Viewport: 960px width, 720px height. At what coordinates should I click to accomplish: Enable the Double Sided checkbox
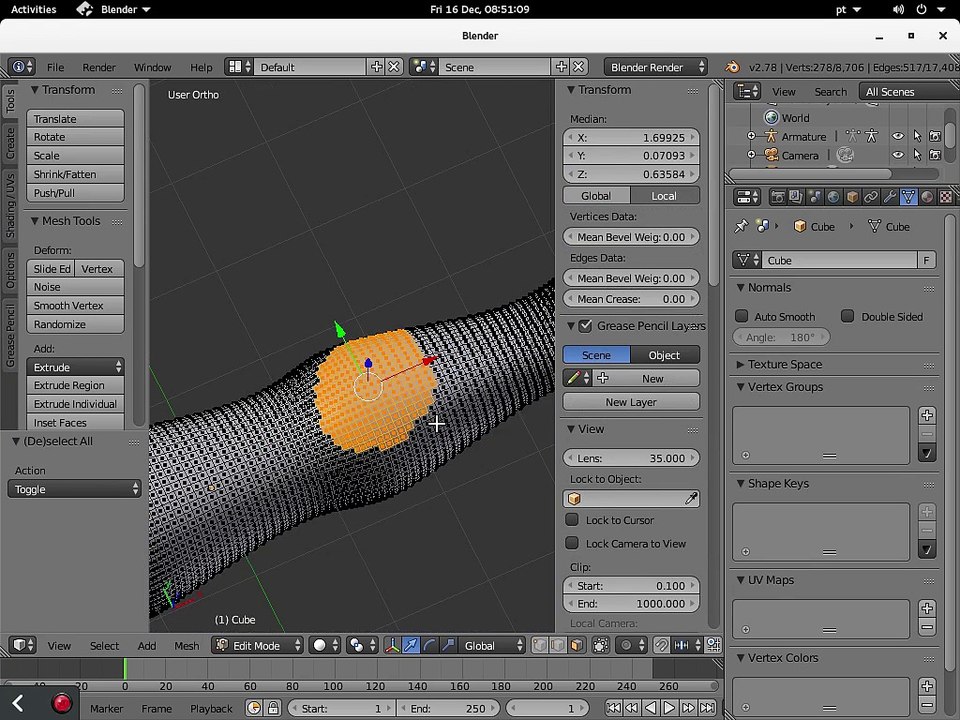click(847, 316)
